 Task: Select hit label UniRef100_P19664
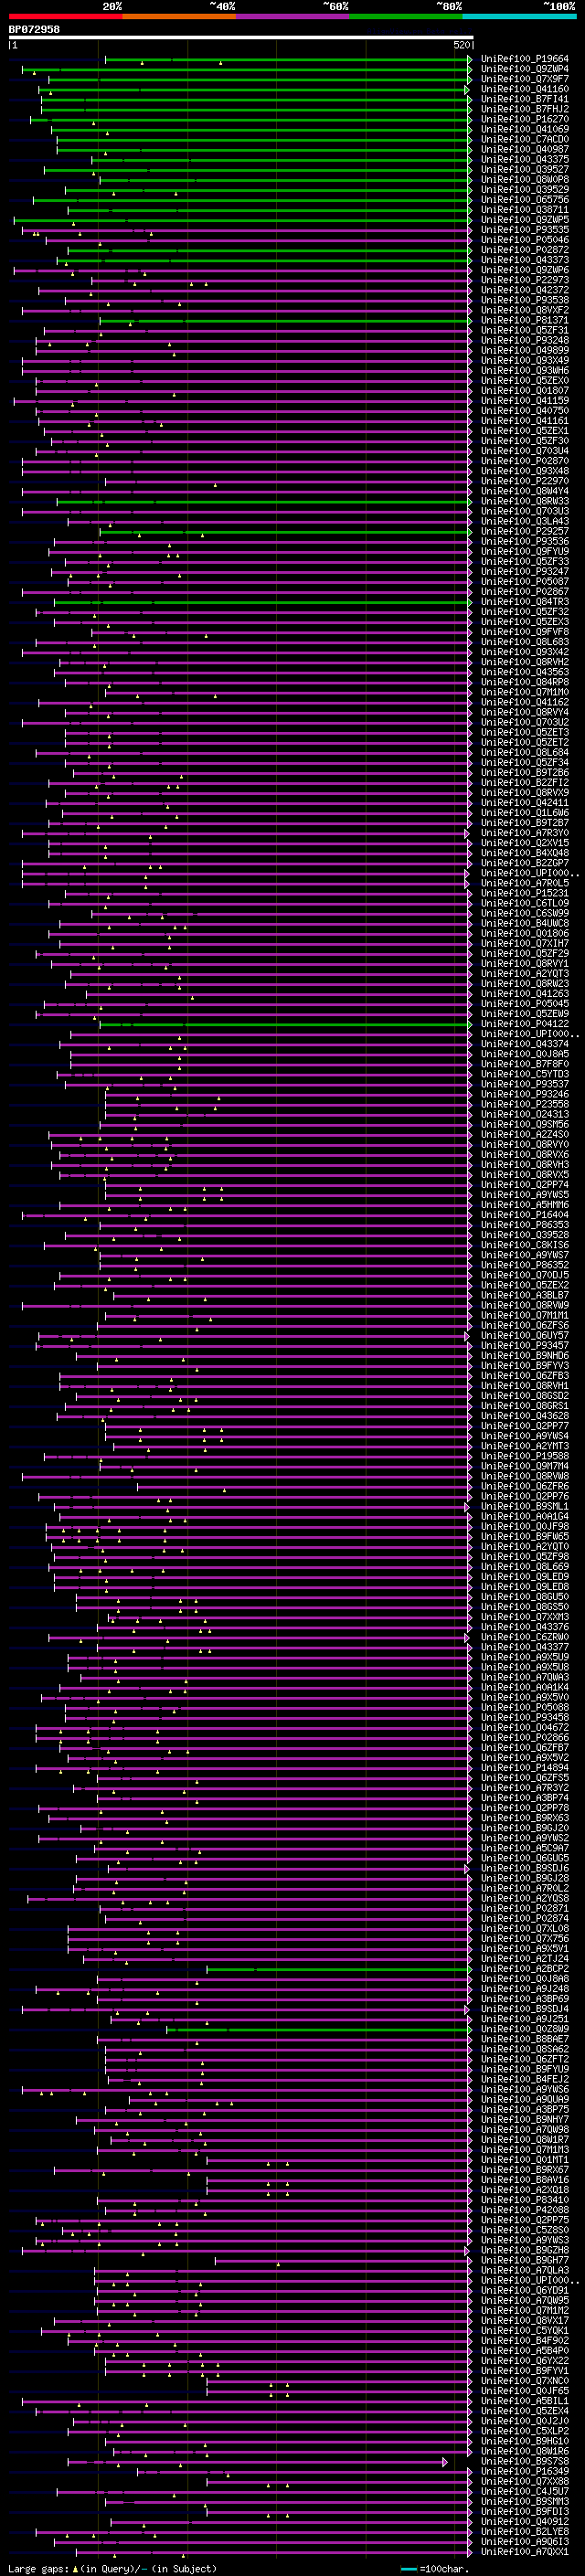524,59
